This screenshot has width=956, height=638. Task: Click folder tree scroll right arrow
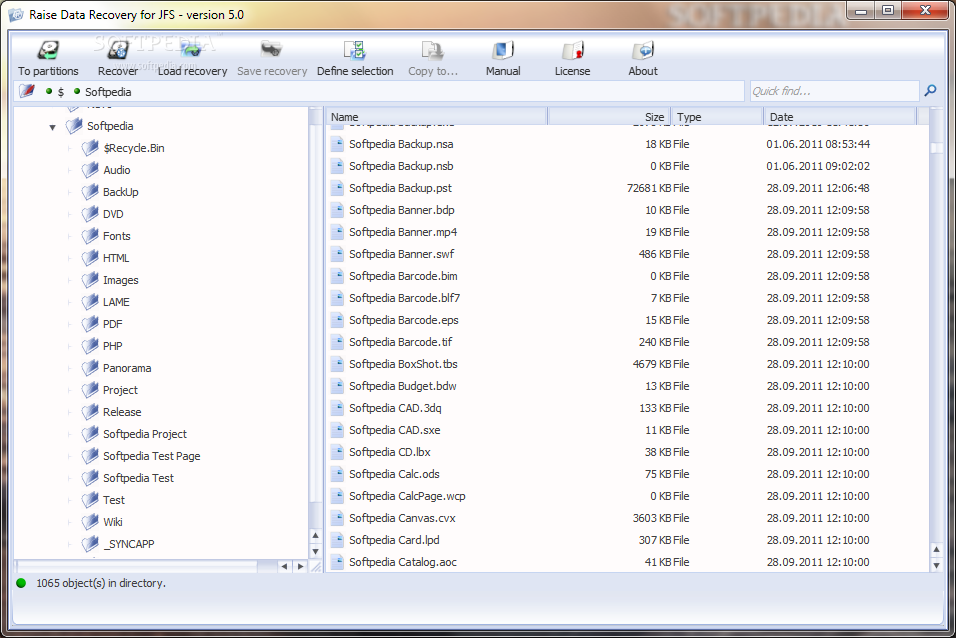click(x=300, y=567)
